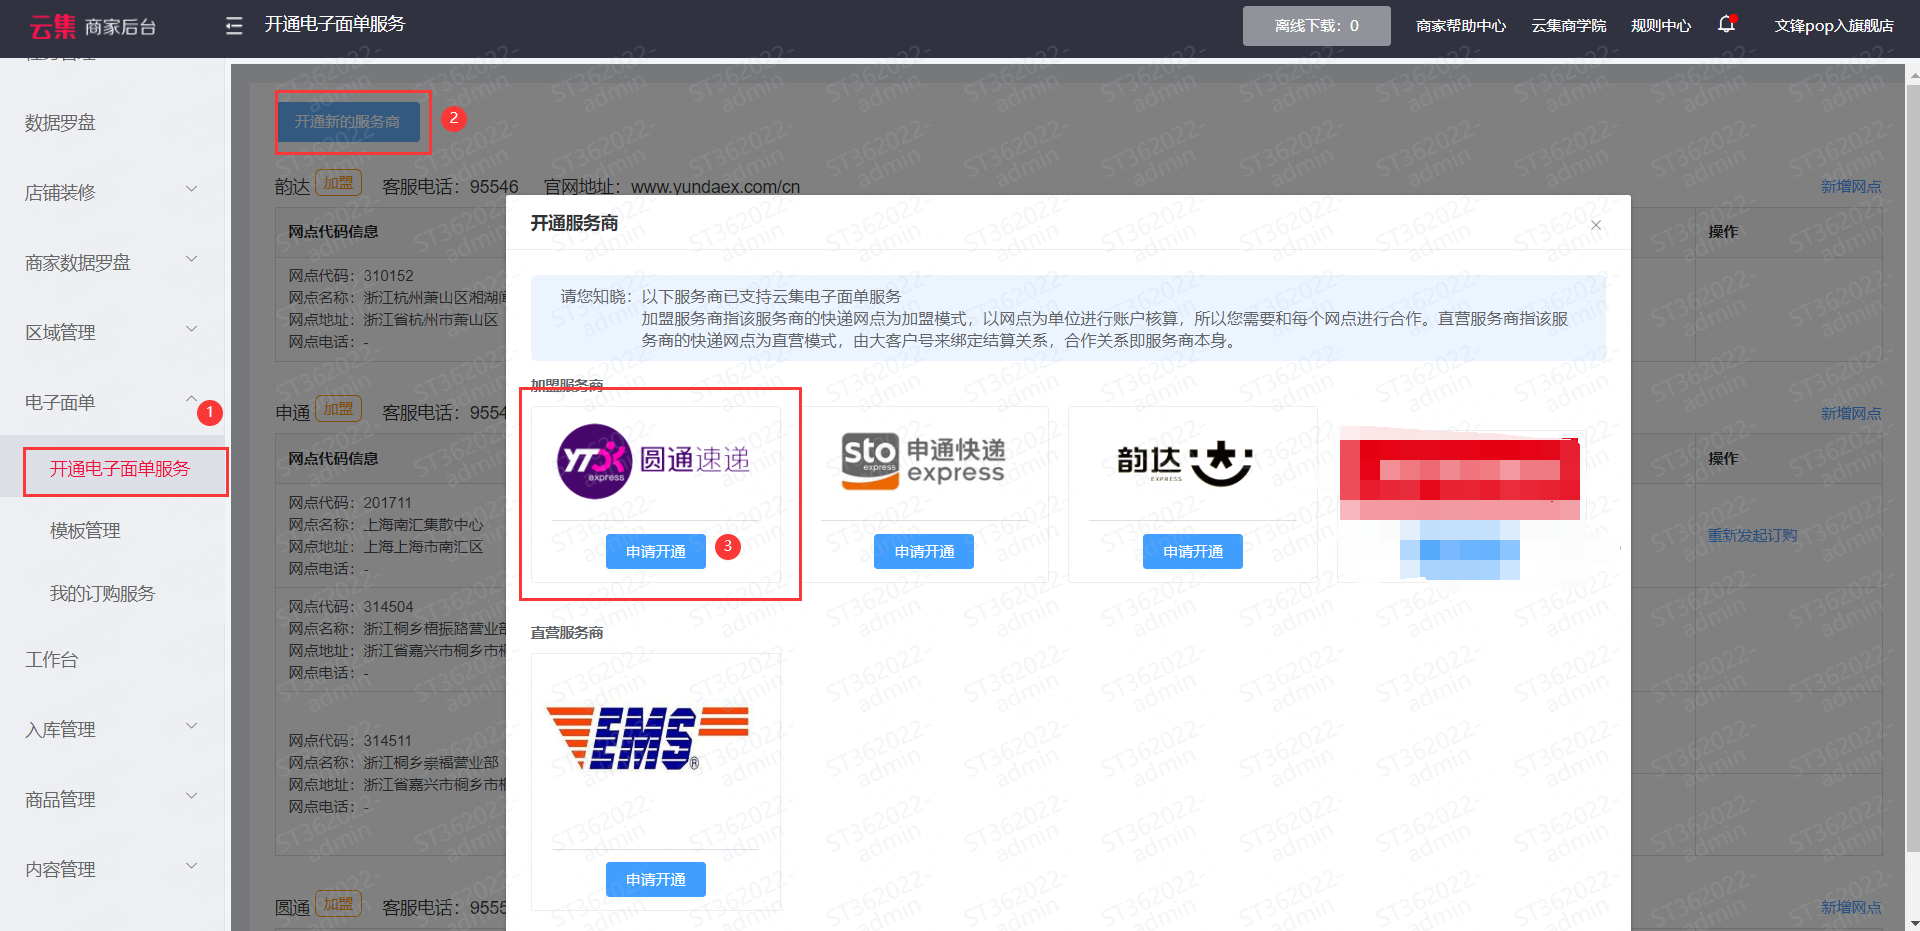Click the 云集 商家后台 logo
This screenshot has height=931, width=1920.
[93, 26]
